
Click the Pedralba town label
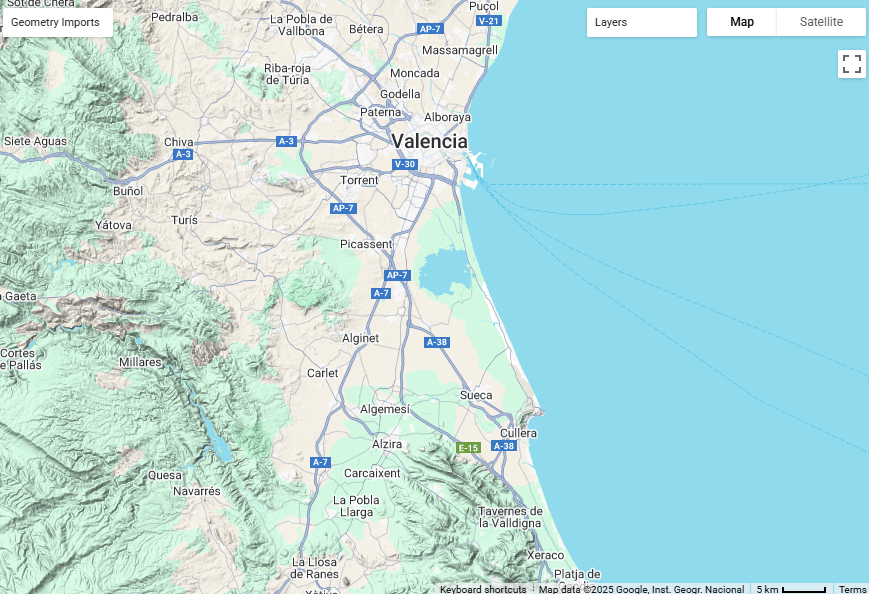click(175, 17)
